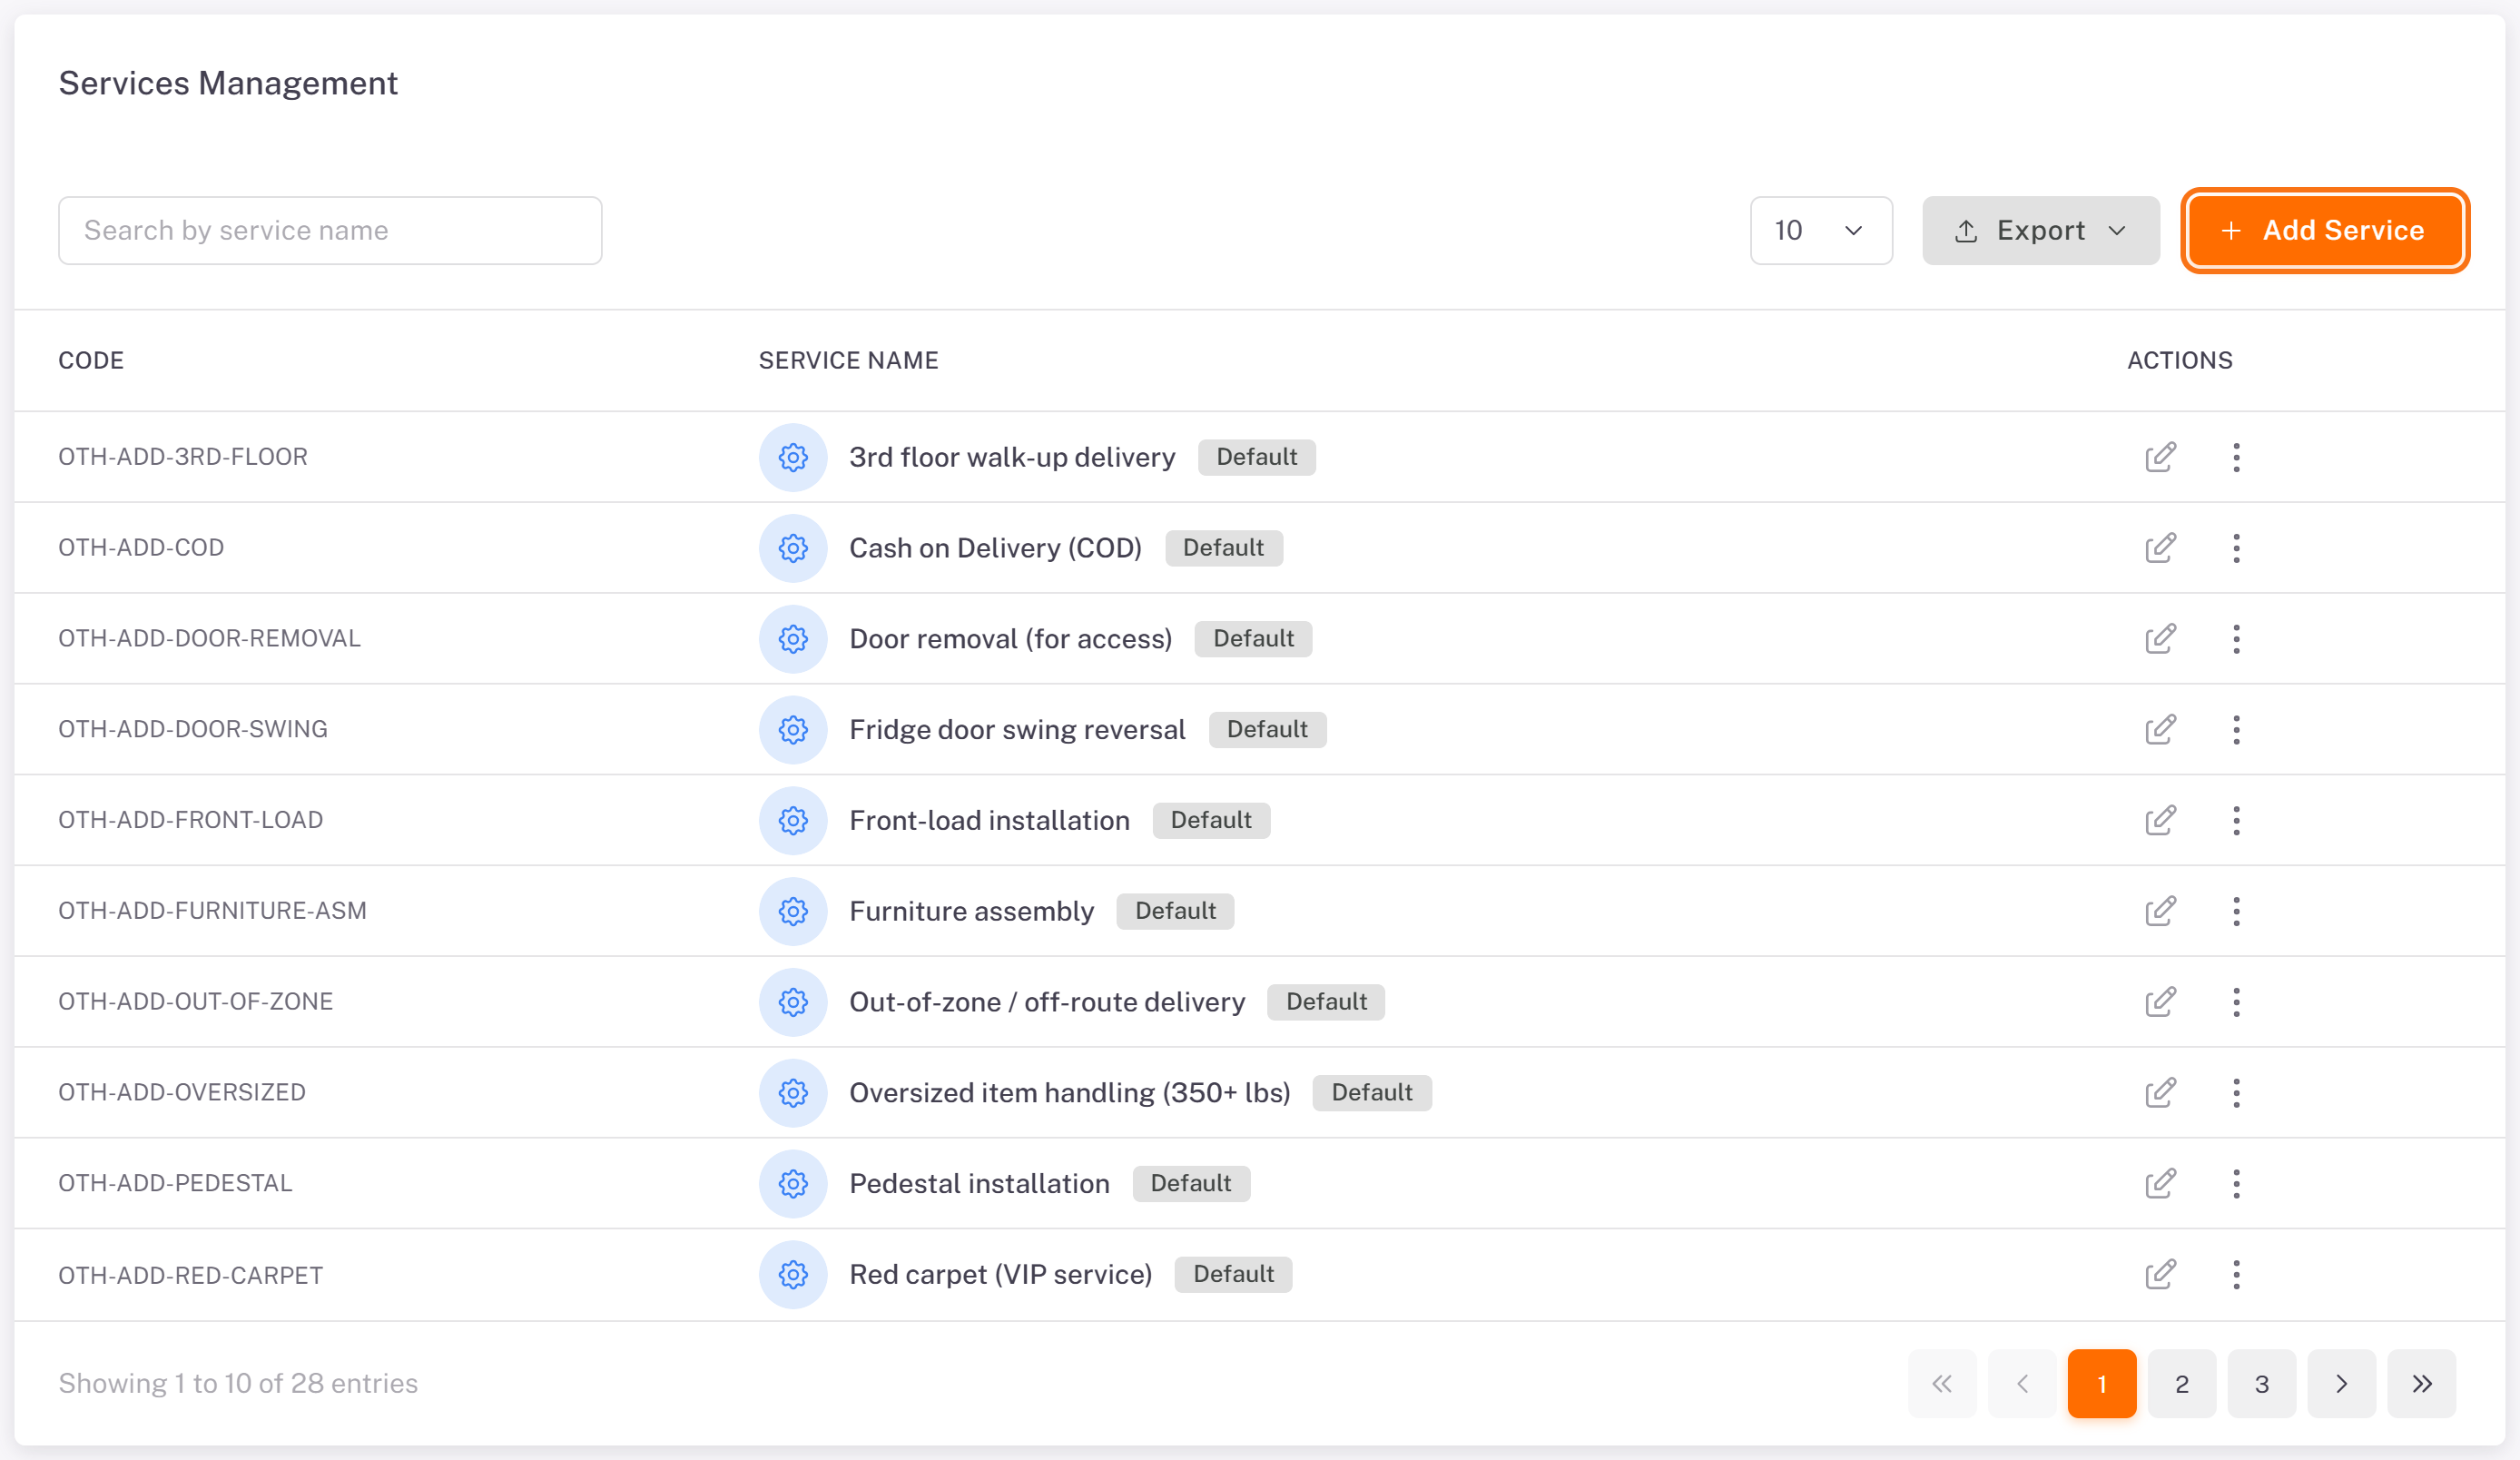
Task: Click the Default badge on Front-load installation
Action: click(x=1211, y=821)
